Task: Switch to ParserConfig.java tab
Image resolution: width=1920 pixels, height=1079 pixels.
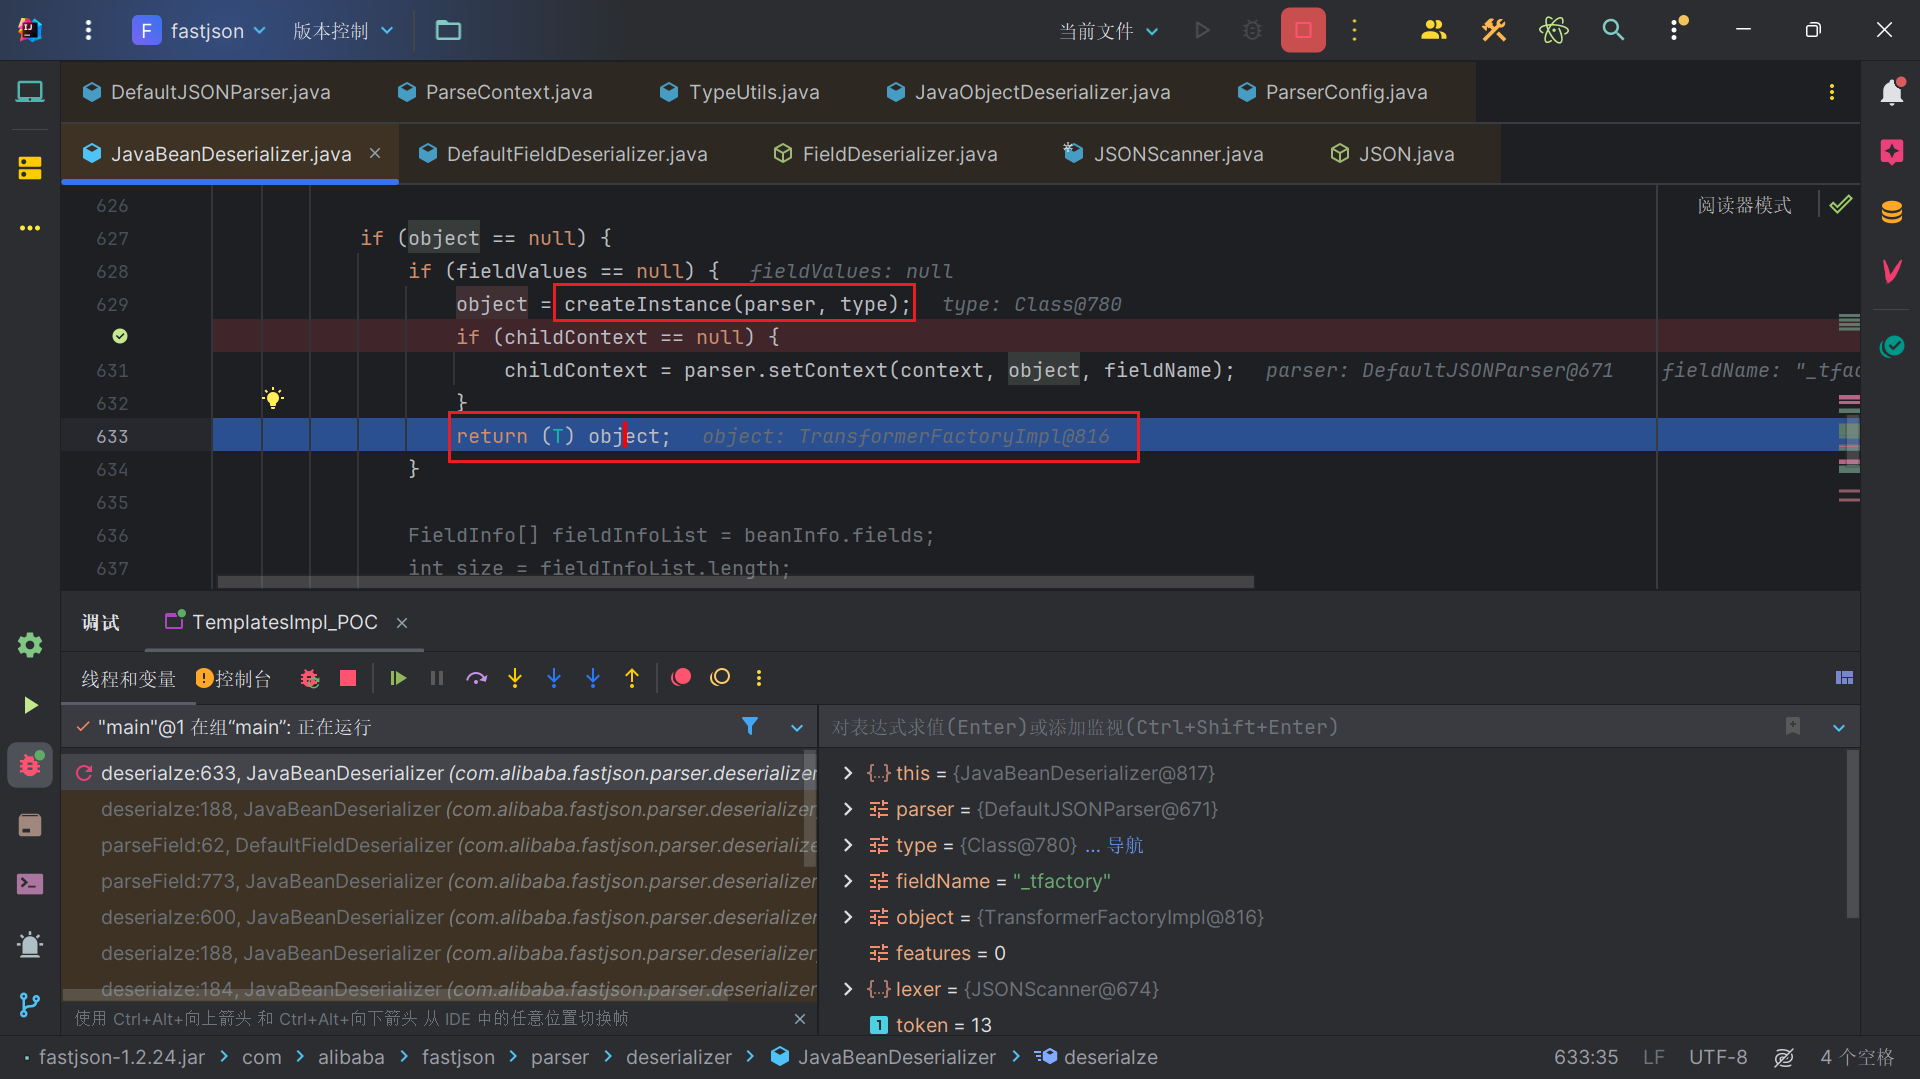Action: pos(1333,92)
